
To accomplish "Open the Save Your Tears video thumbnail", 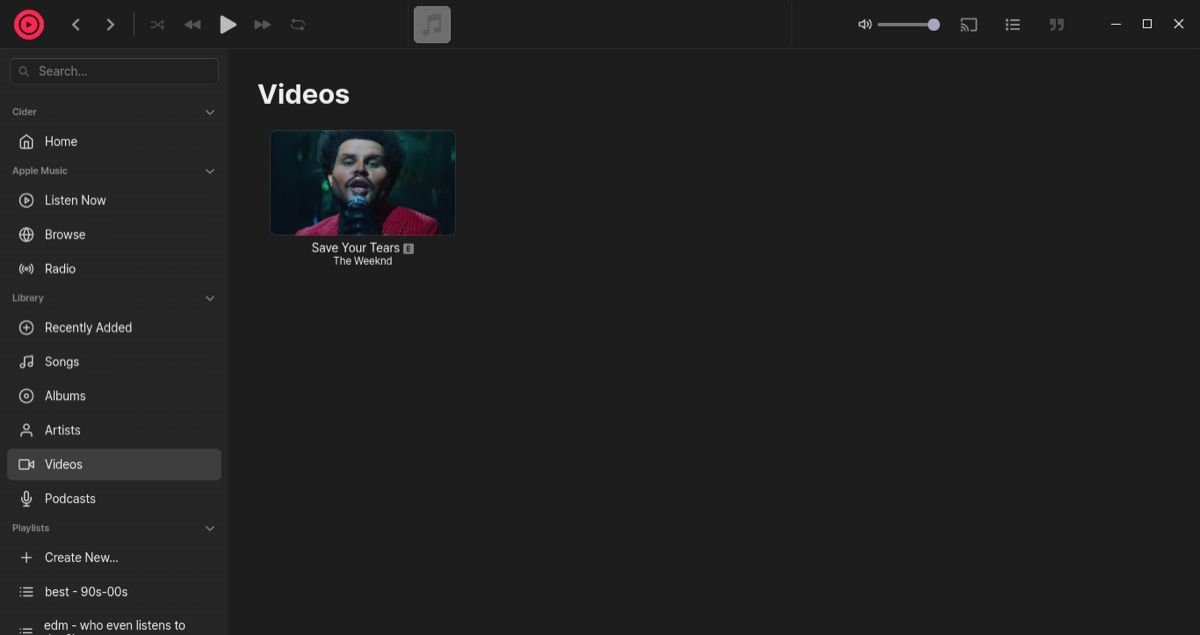I will (x=363, y=183).
